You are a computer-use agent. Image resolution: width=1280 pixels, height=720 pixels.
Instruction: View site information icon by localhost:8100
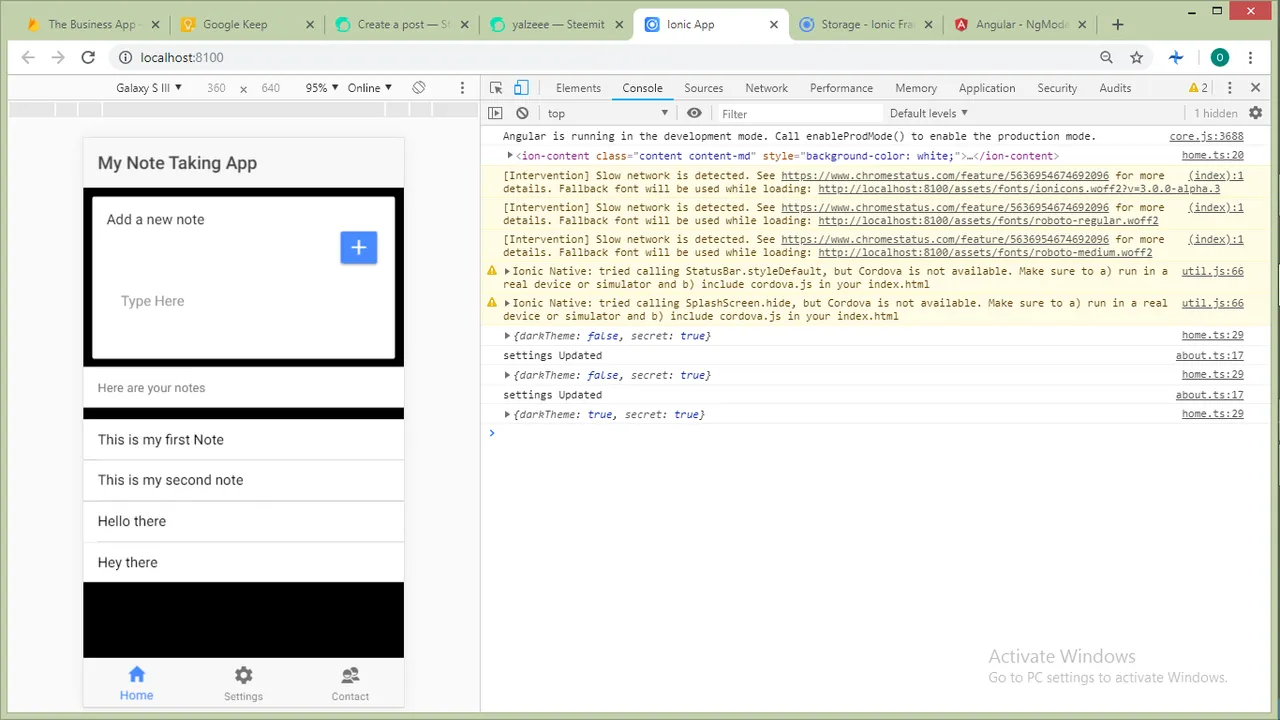124,57
